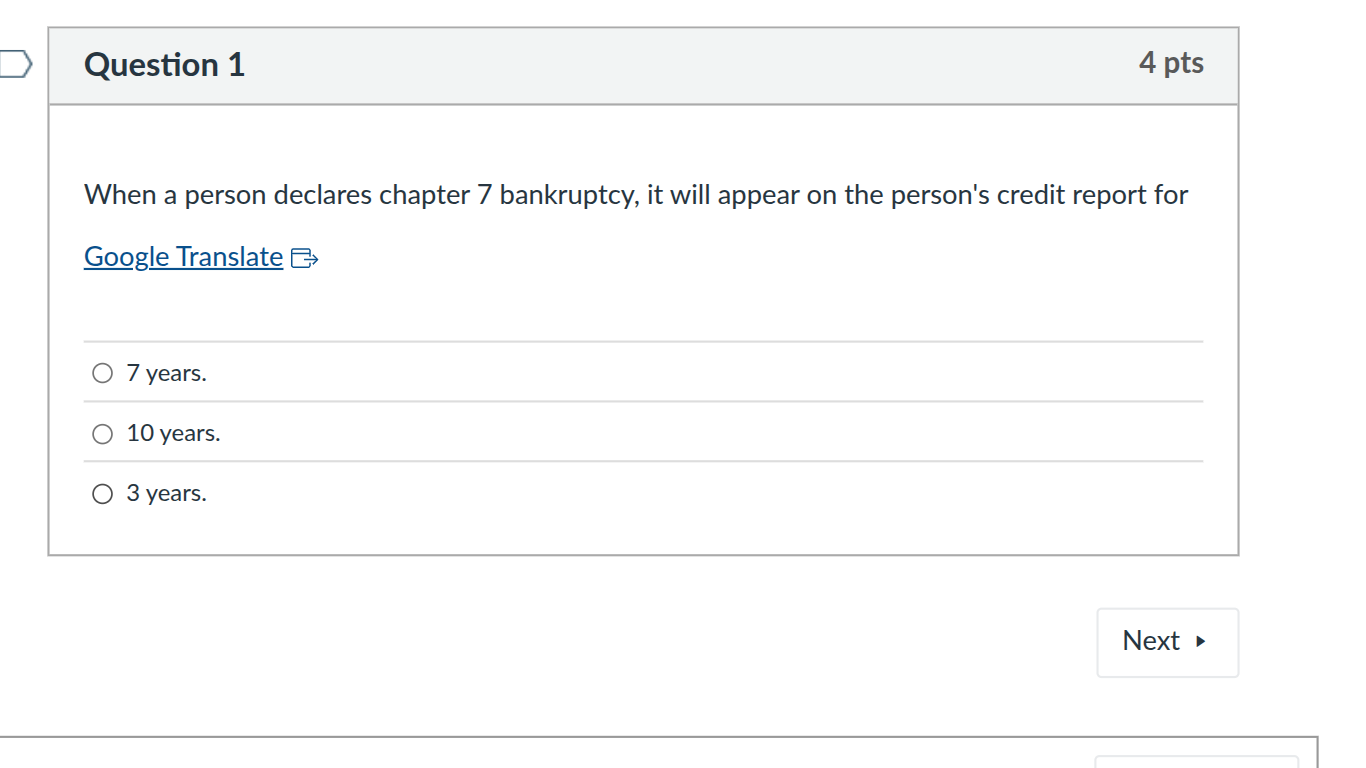Screen dimensions: 1366x768
Task: Click the '4 pts' label
Action: [1172, 63]
